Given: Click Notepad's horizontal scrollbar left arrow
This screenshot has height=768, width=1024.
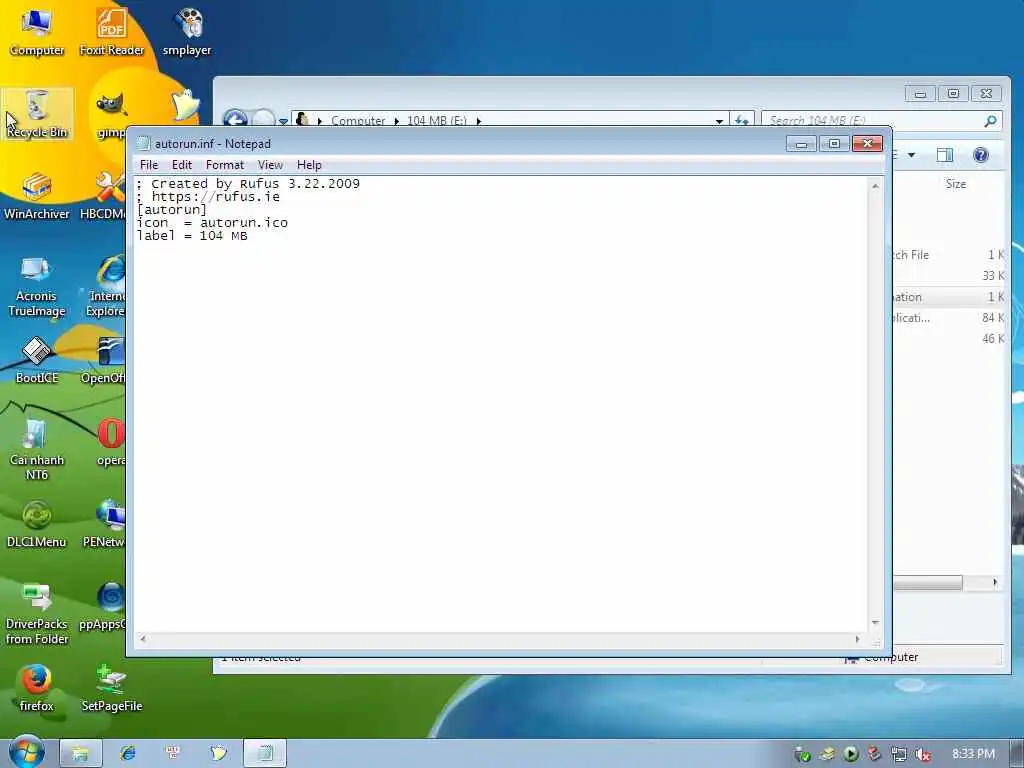Looking at the screenshot, I should point(142,639).
